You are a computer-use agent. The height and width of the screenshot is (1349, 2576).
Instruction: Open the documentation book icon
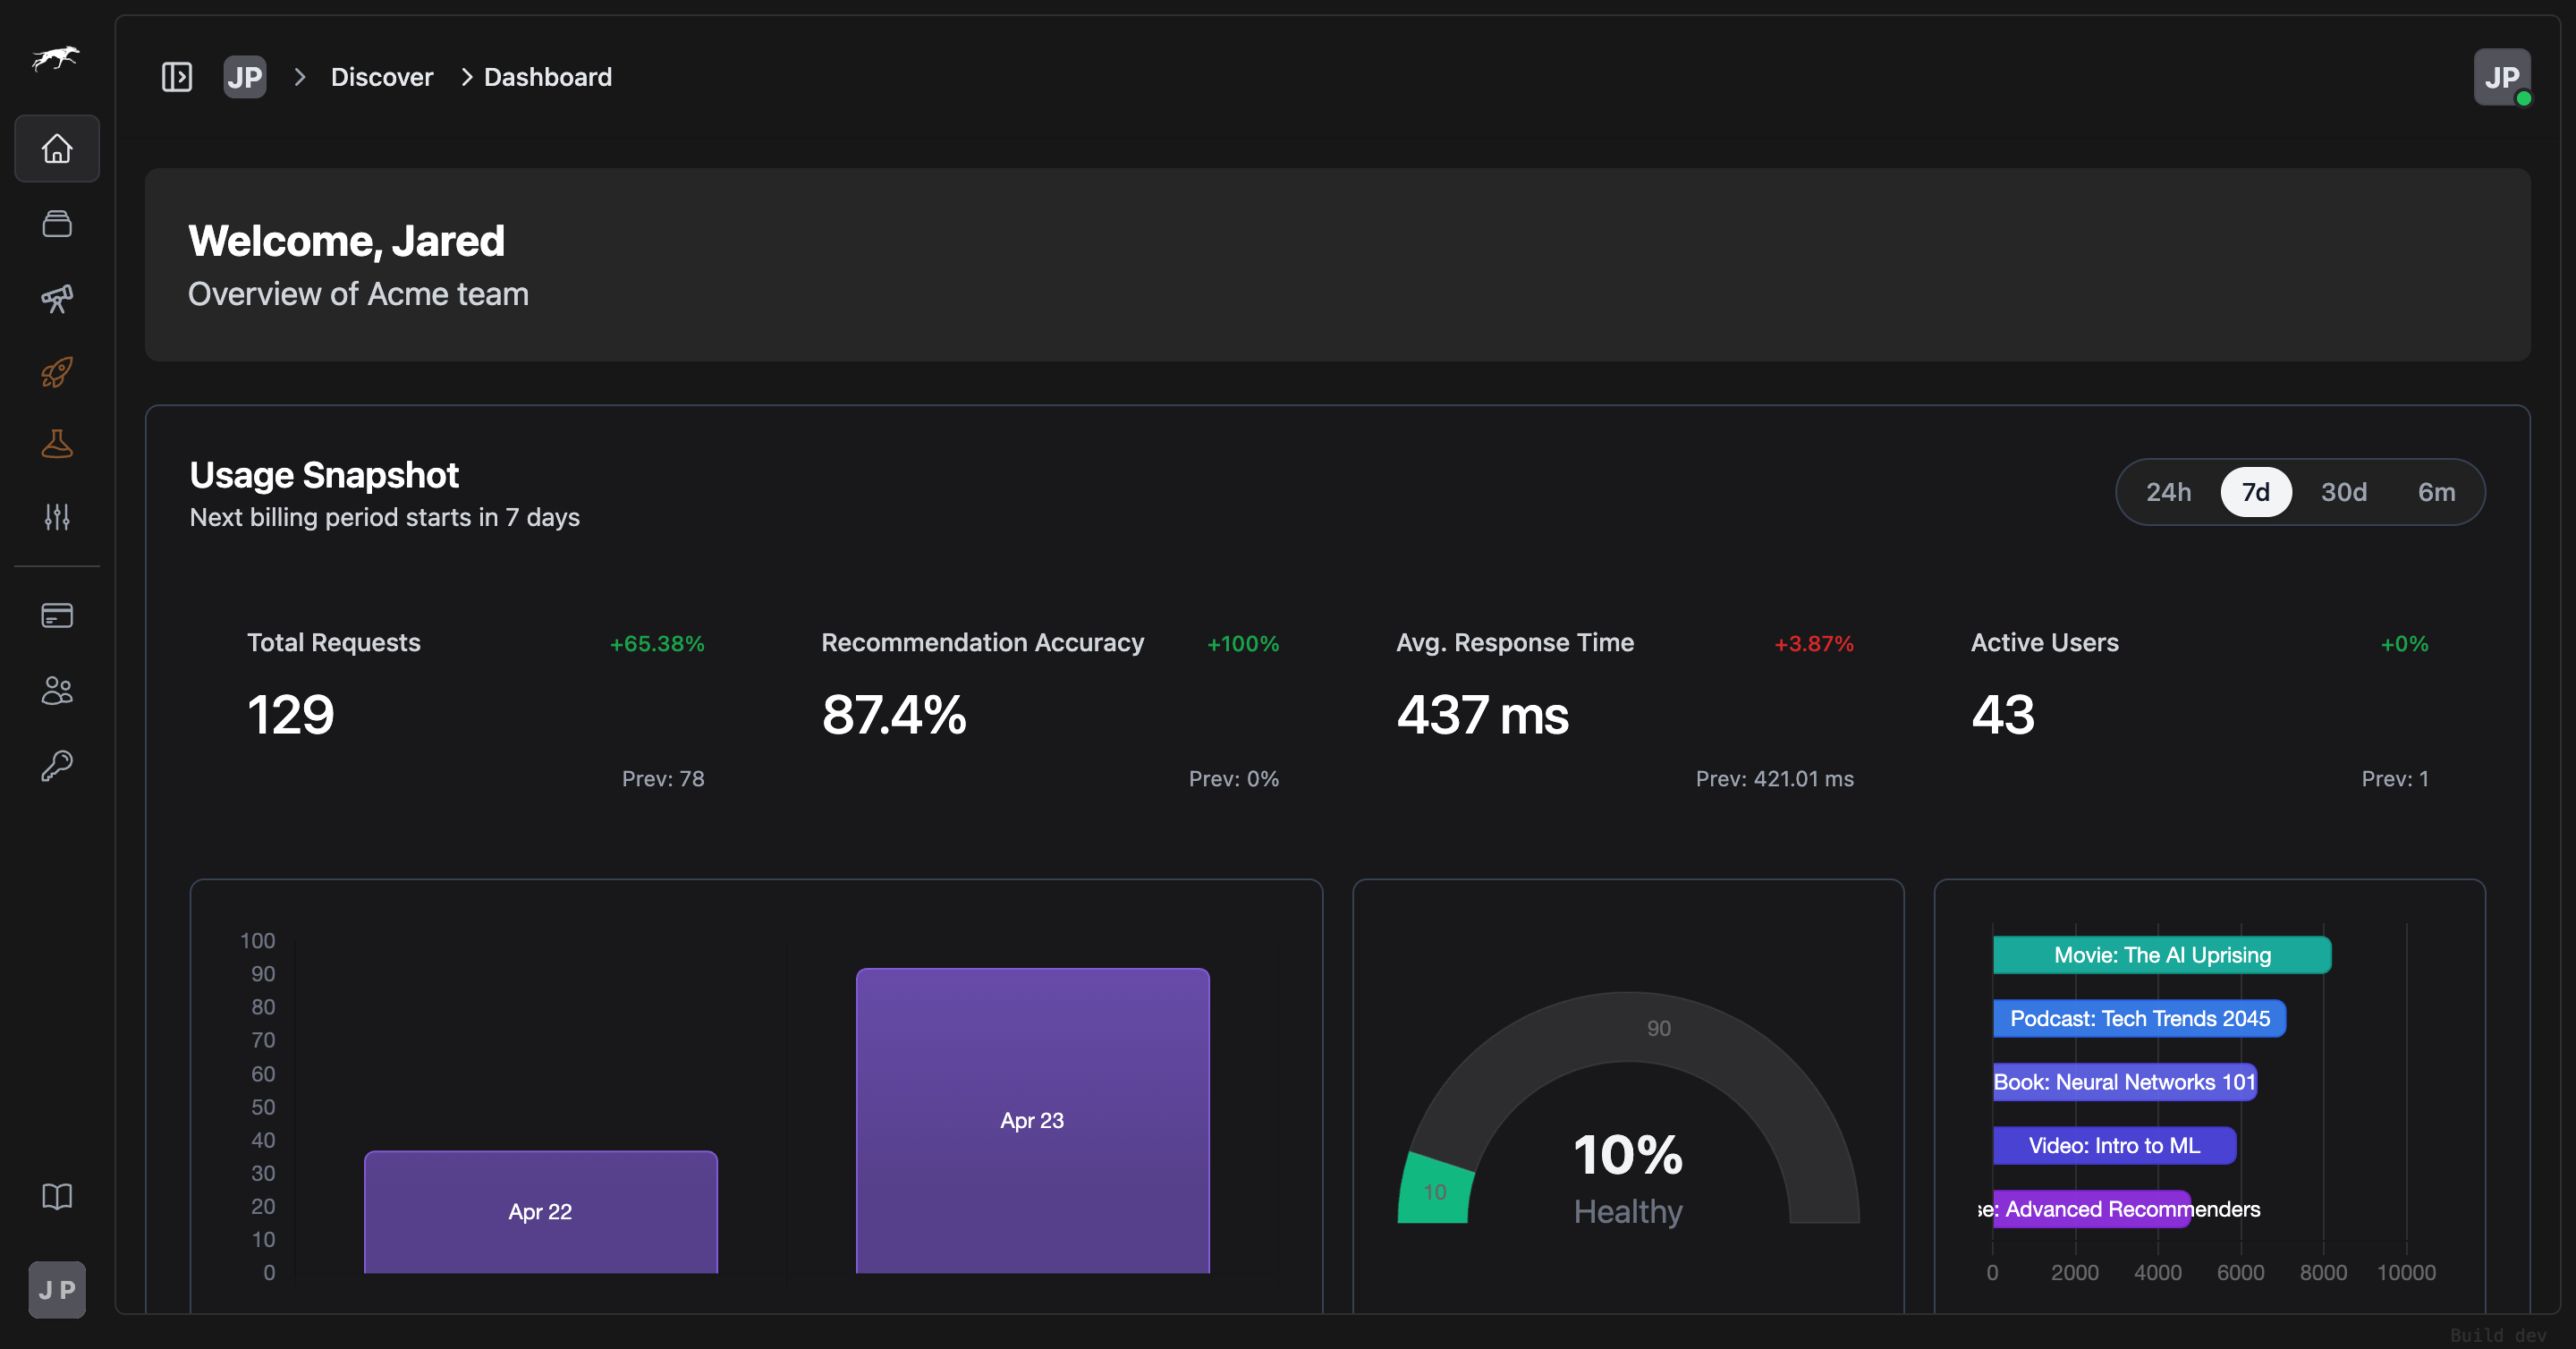[x=56, y=1196]
